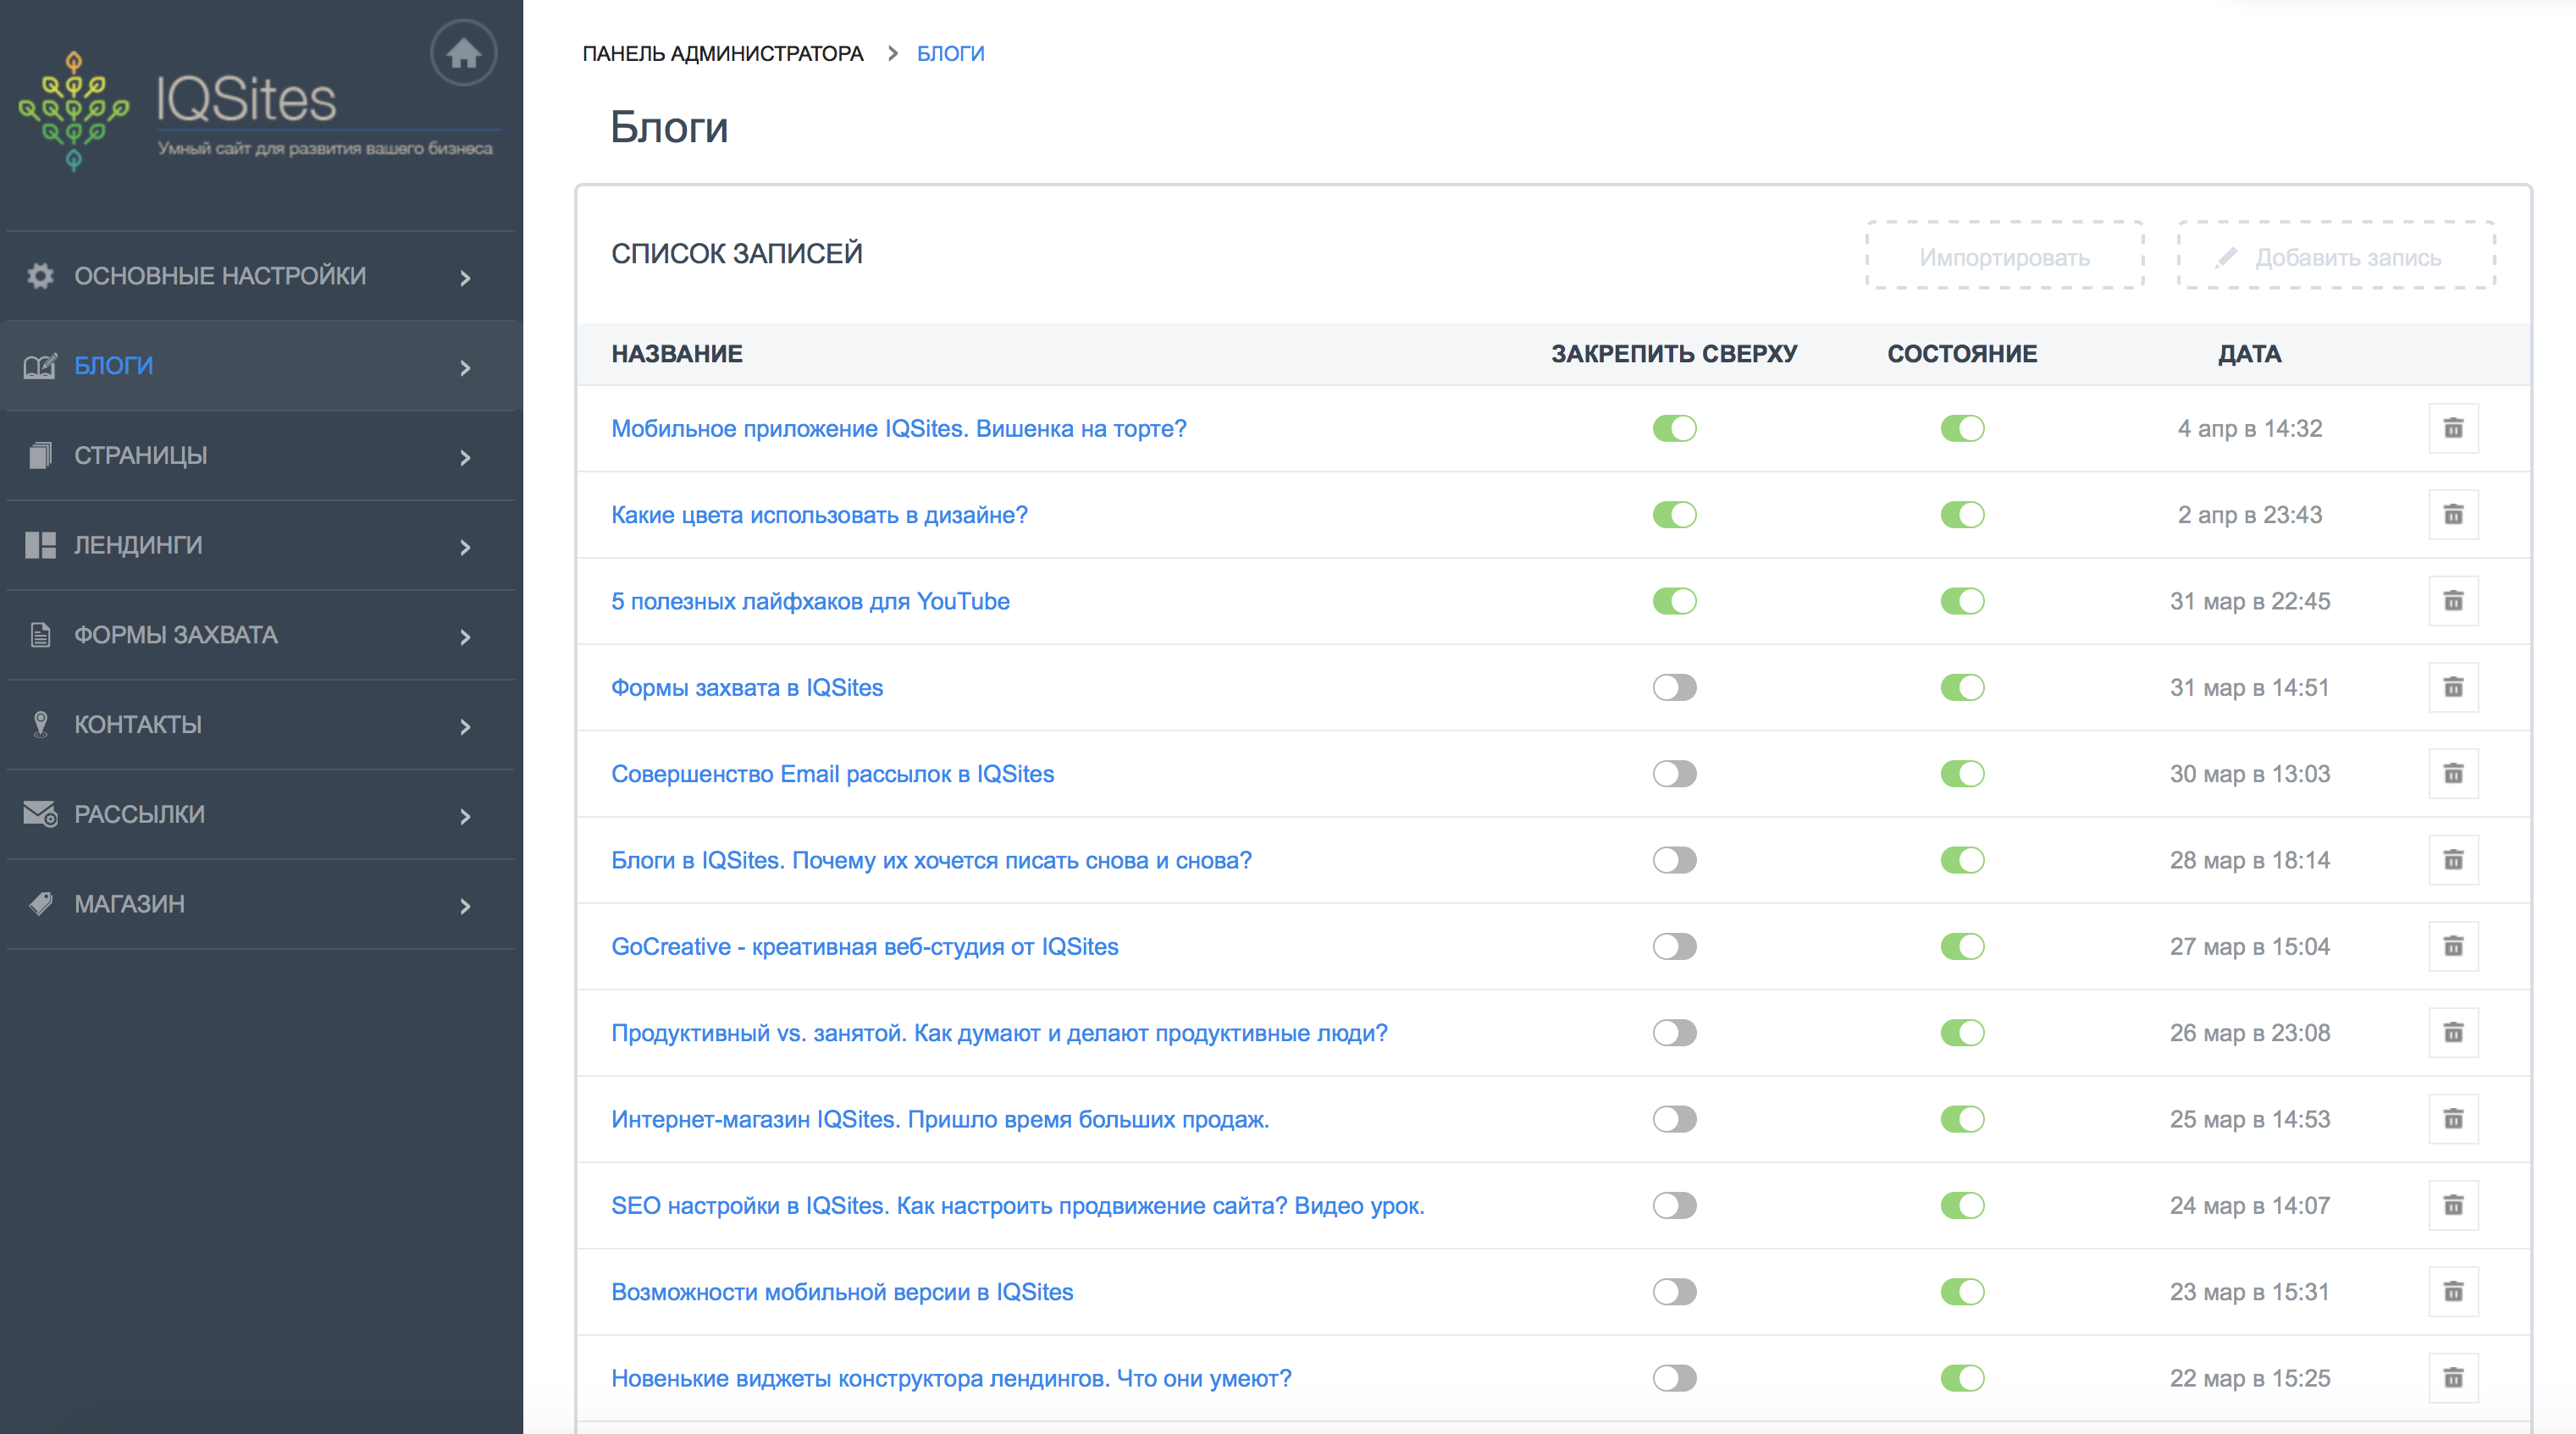Open Формы захвата sidebar menu item
The image size is (2576, 1434).
coord(176,635)
